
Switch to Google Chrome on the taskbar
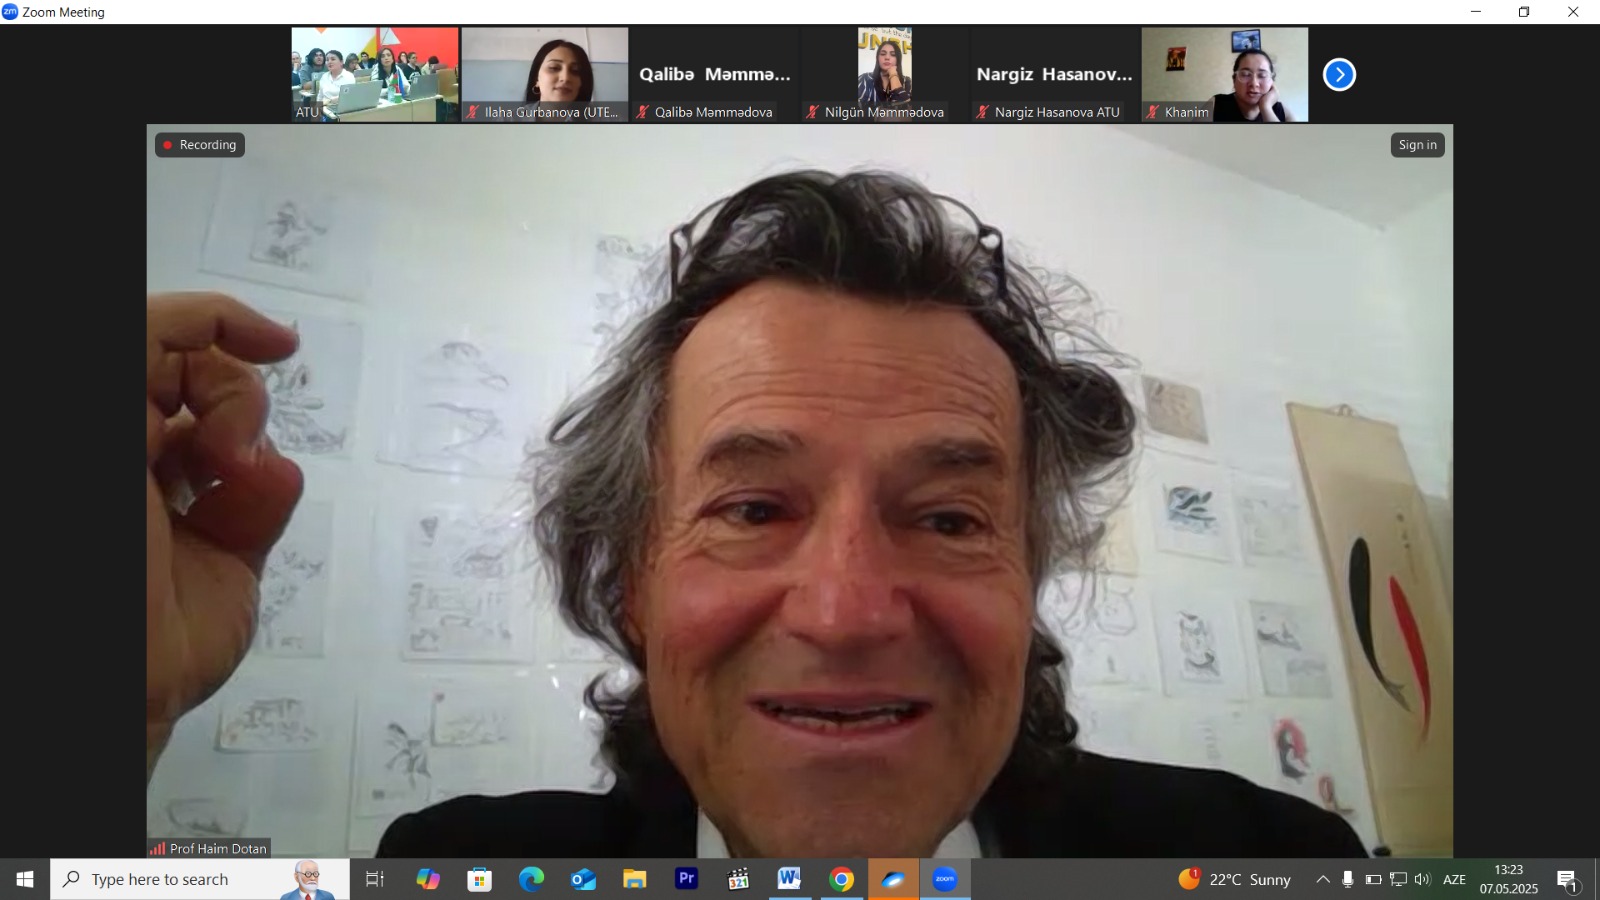pos(842,879)
